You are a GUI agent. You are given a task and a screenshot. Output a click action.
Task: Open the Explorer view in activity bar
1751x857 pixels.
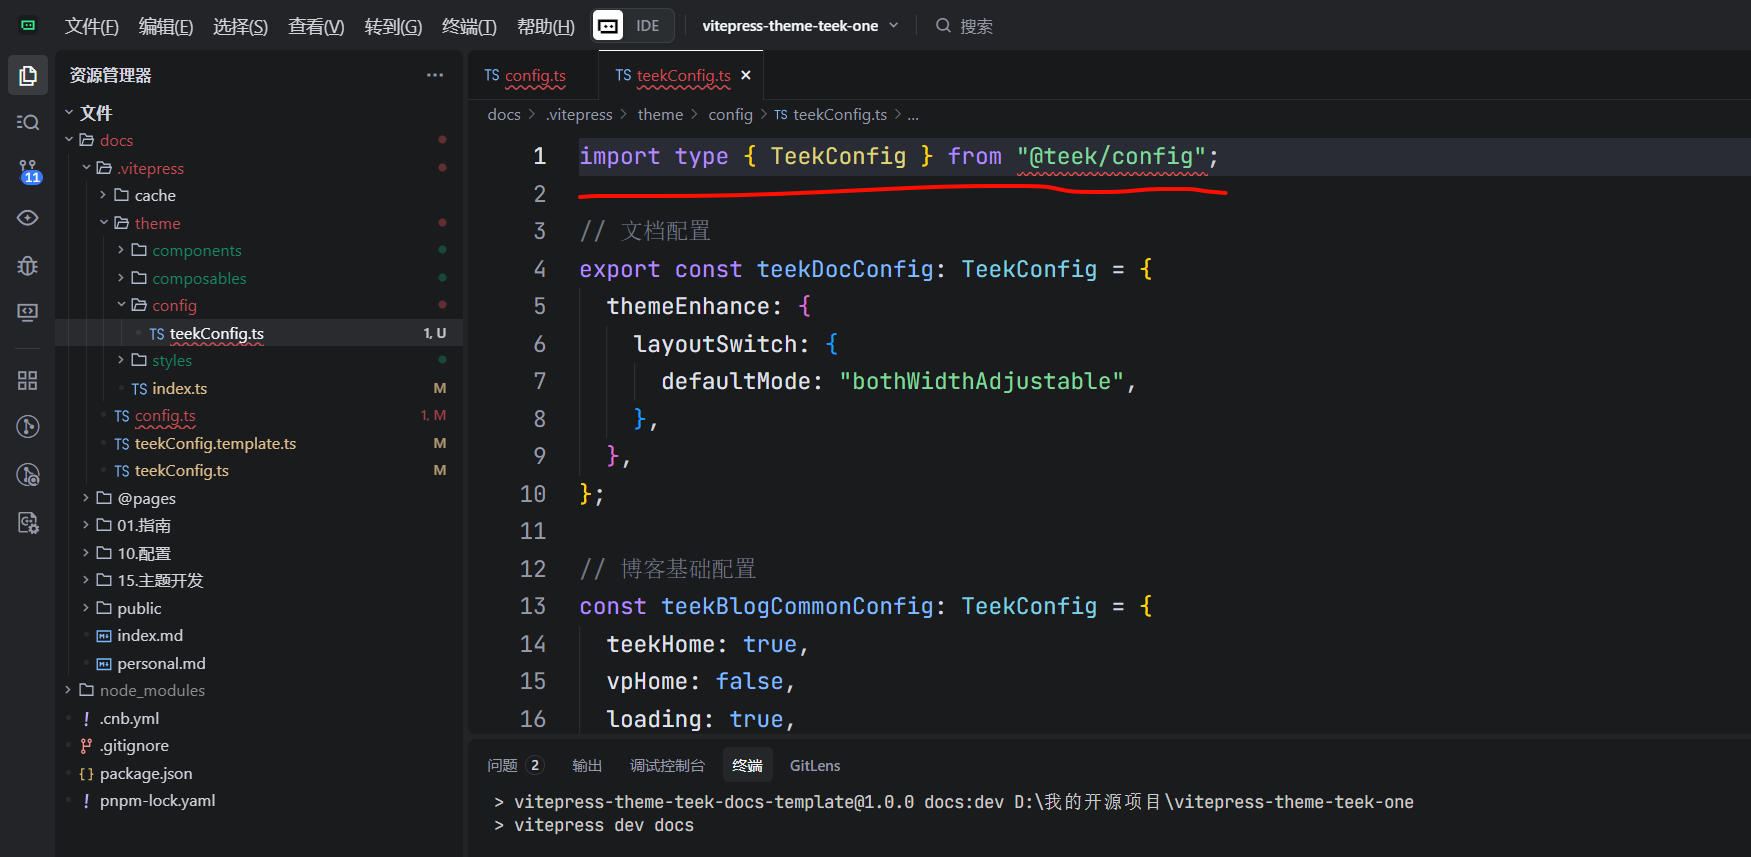coord(28,76)
